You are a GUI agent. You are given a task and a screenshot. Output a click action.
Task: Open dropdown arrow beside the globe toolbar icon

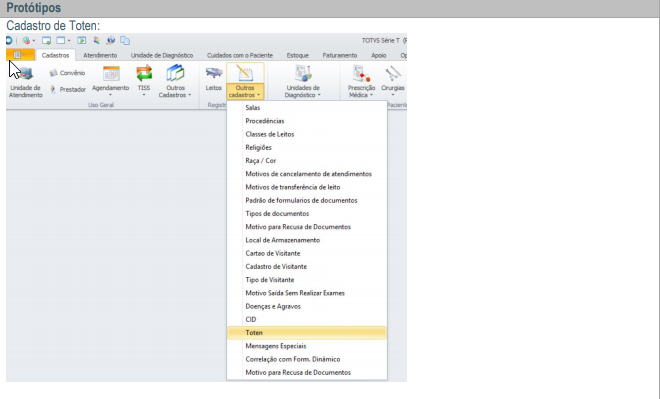pos(34,41)
